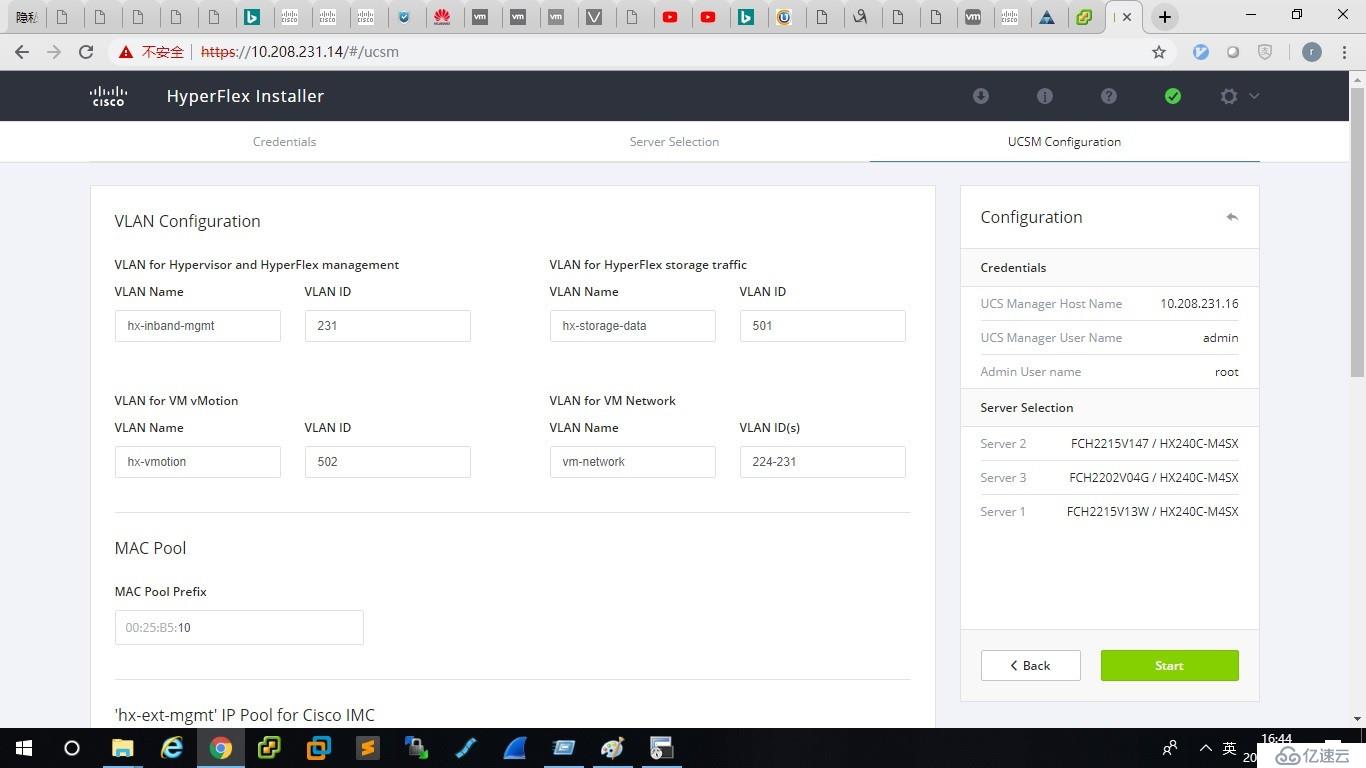Open Cortana search circle on taskbar

pos(72,748)
